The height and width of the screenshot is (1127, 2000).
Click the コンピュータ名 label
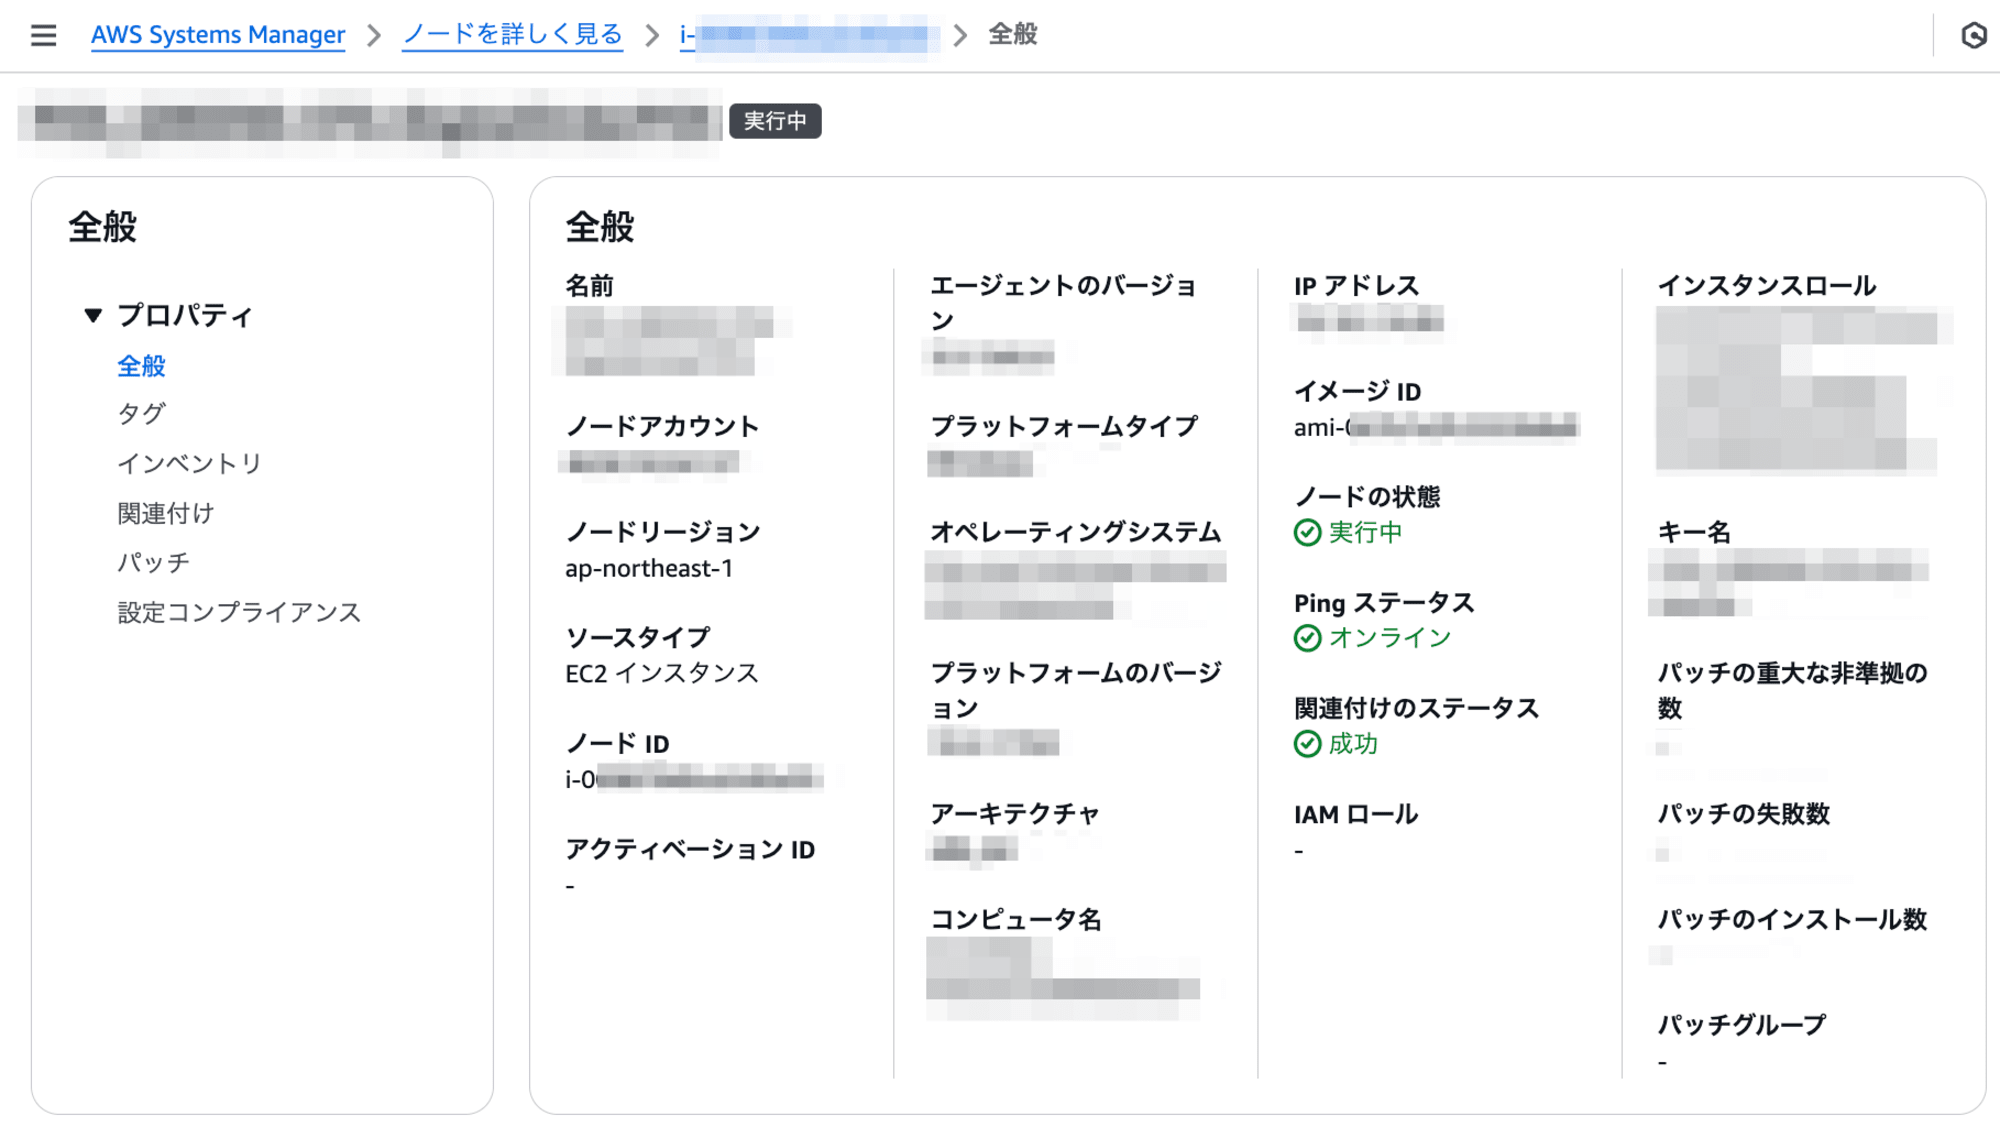1016,920
